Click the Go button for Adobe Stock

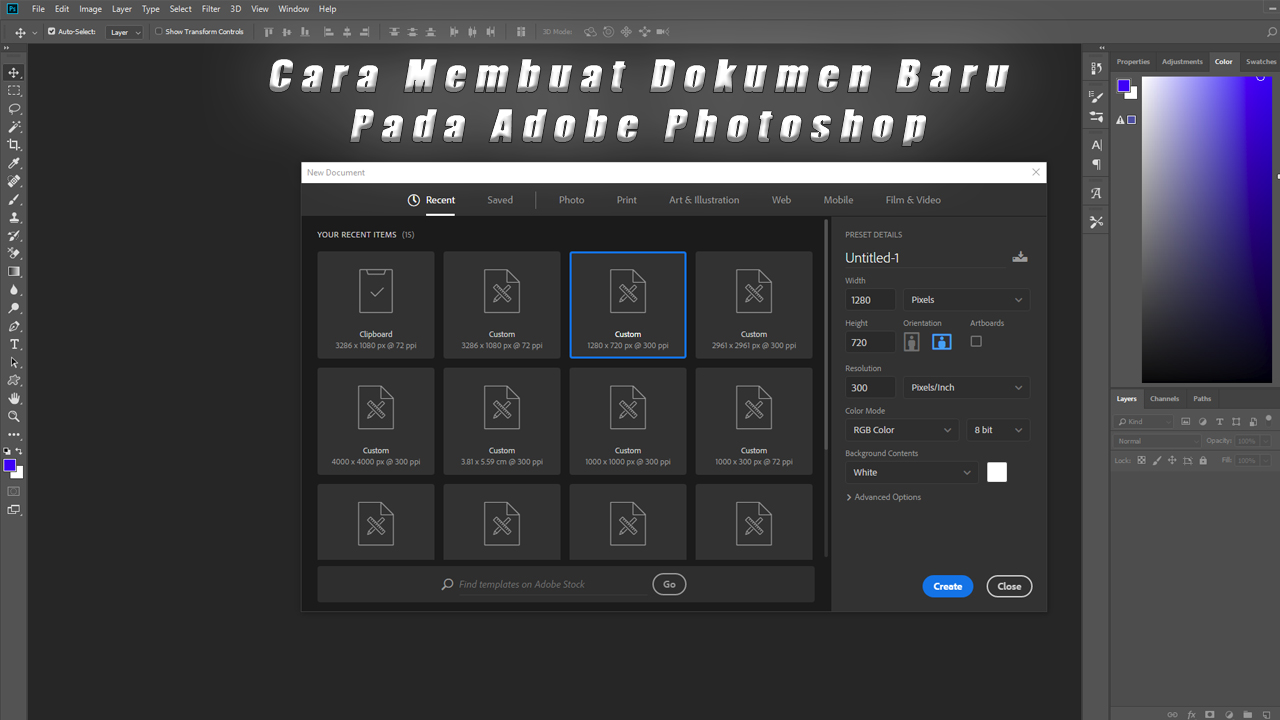(x=669, y=585)
